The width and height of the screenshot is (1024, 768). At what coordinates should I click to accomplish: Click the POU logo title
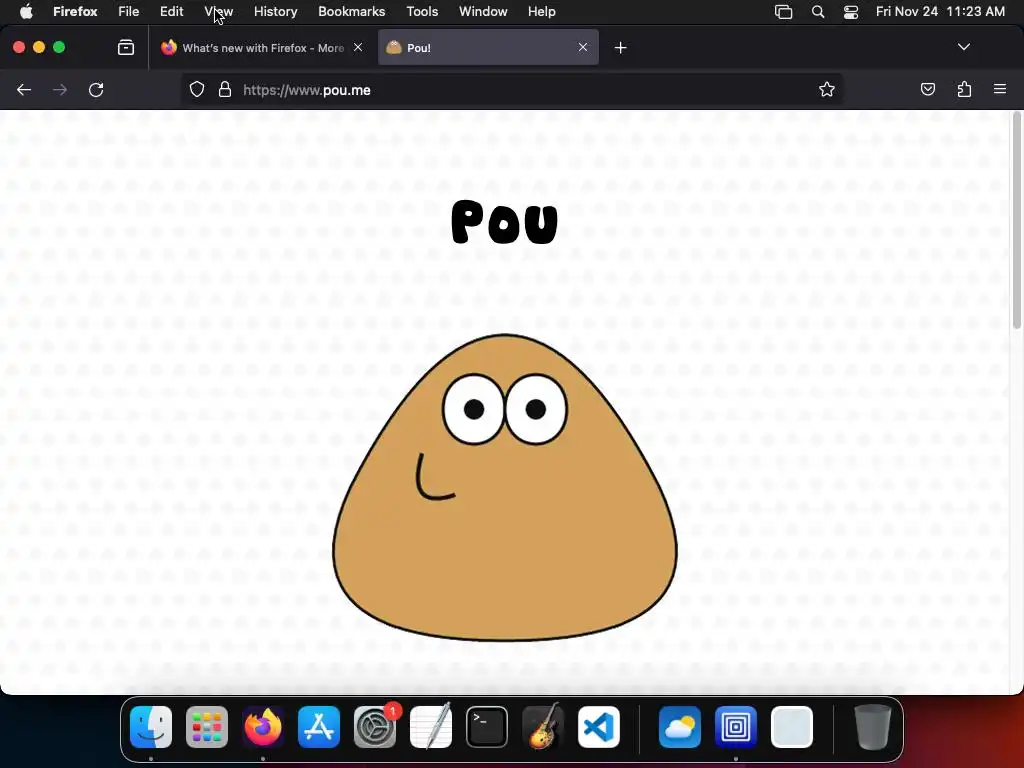(x=505, y=222)
